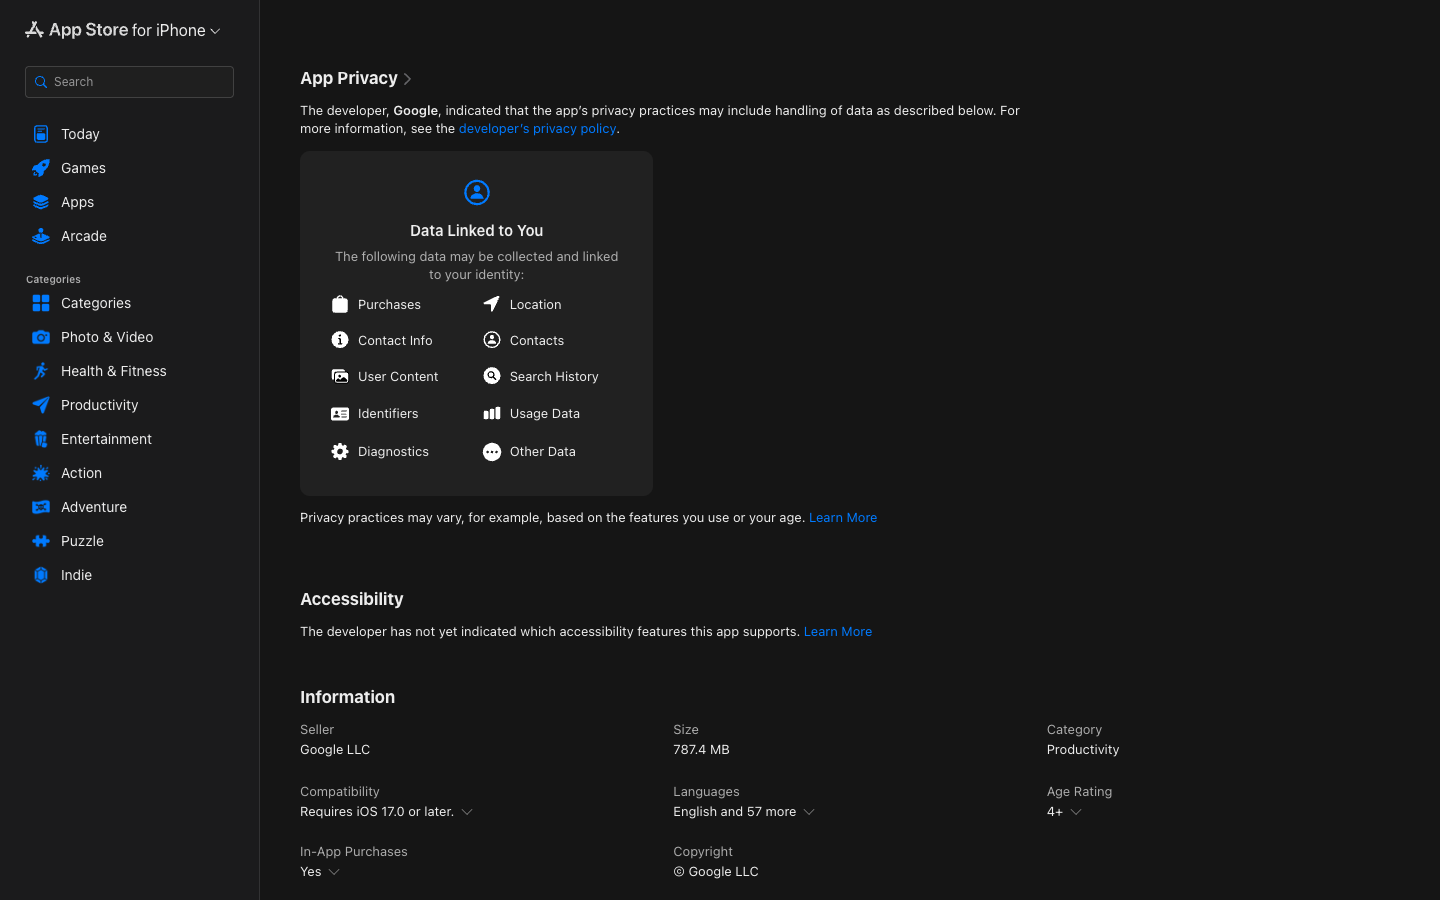Select Puzzle category label
The height and width of the screenshot is (900, 1440).
[82, 541]
